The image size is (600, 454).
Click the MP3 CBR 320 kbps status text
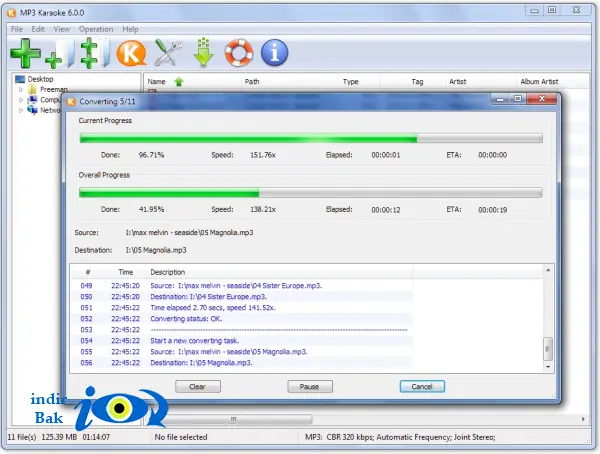tap(400, 437)
